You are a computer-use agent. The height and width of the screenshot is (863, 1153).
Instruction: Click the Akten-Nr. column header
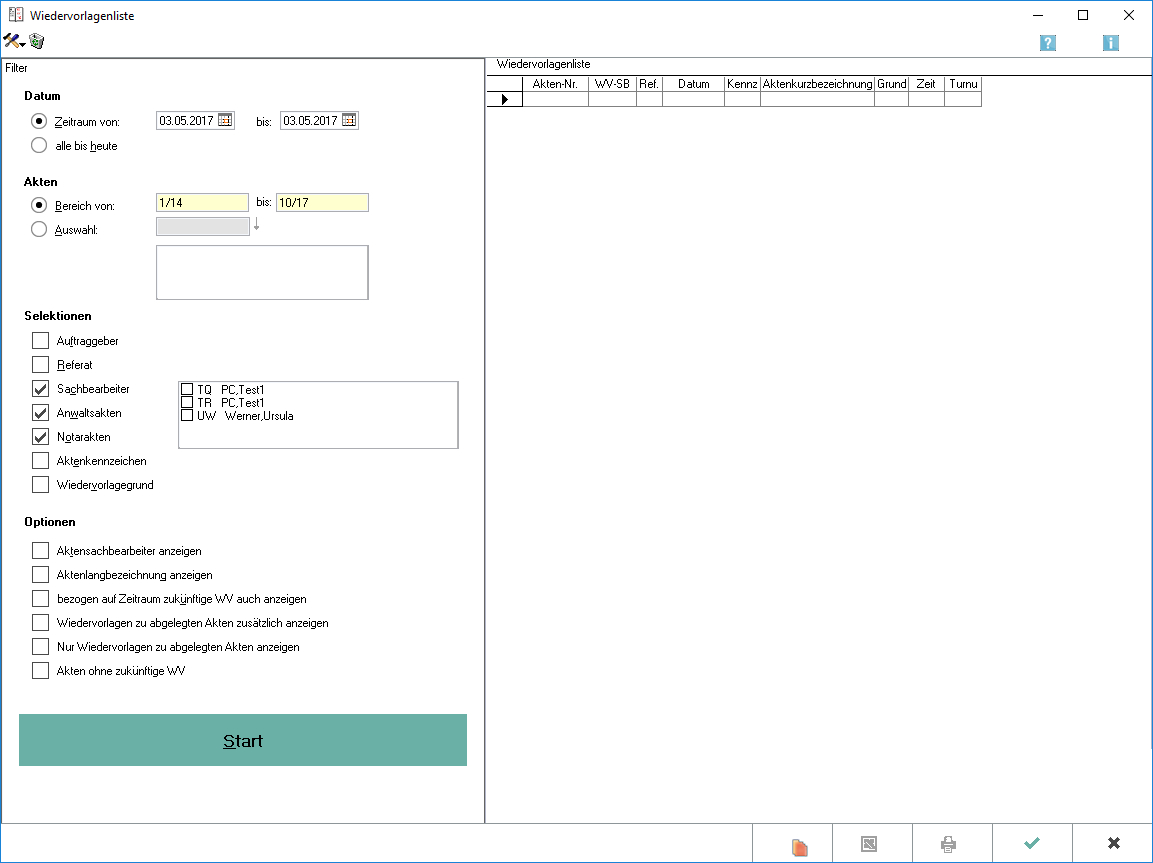555,84
